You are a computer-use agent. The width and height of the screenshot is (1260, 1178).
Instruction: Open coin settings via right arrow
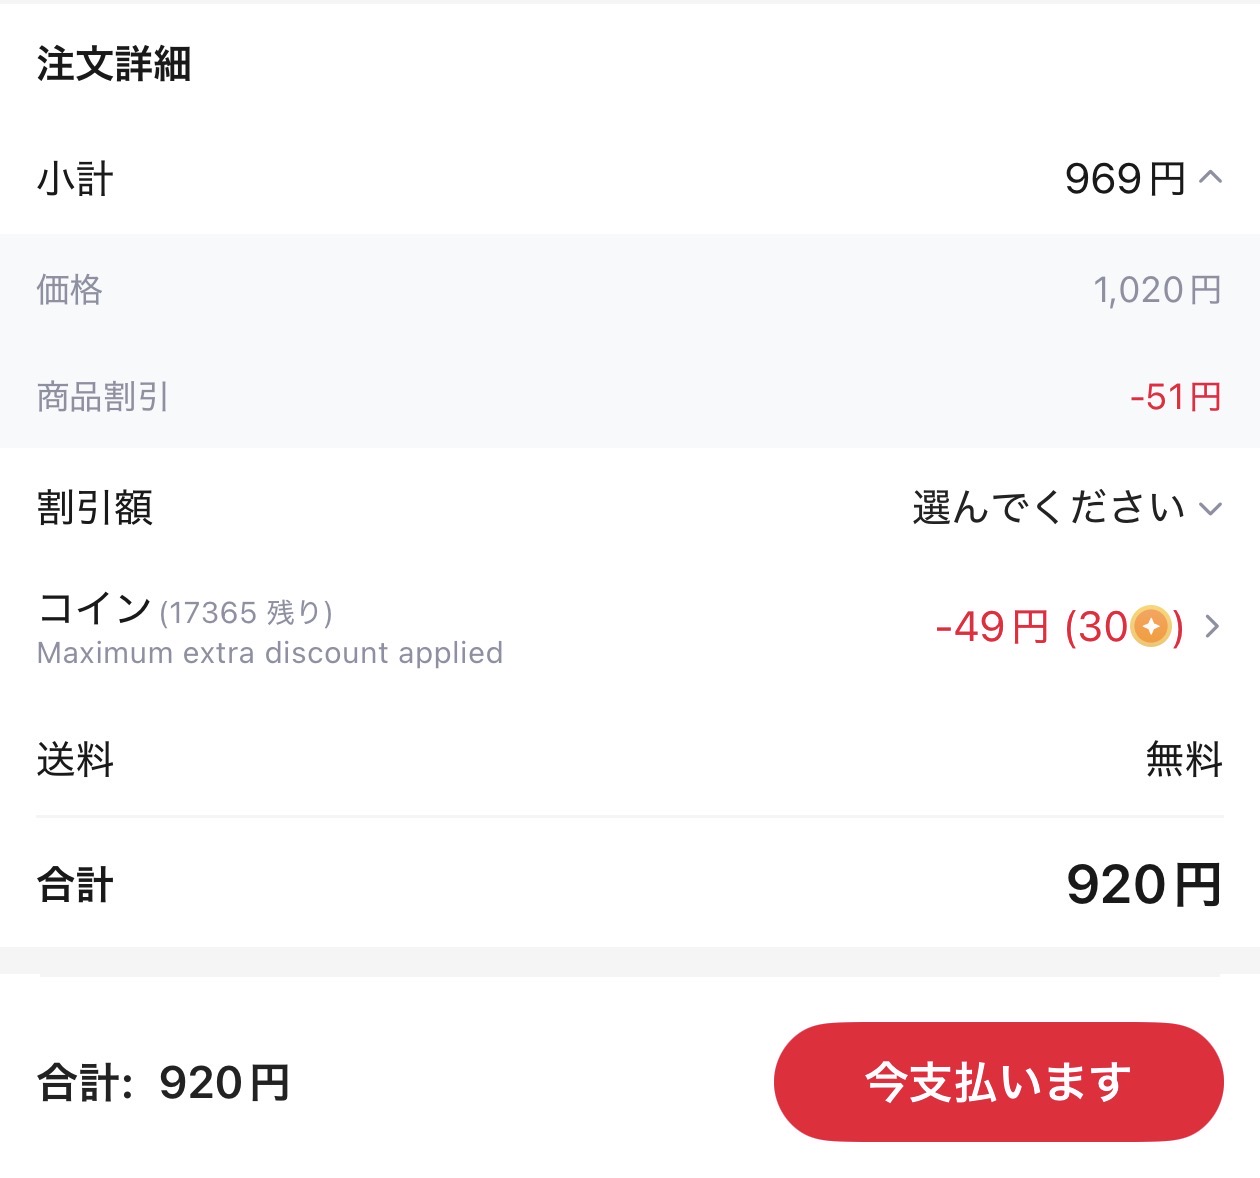coord(1212,627)
